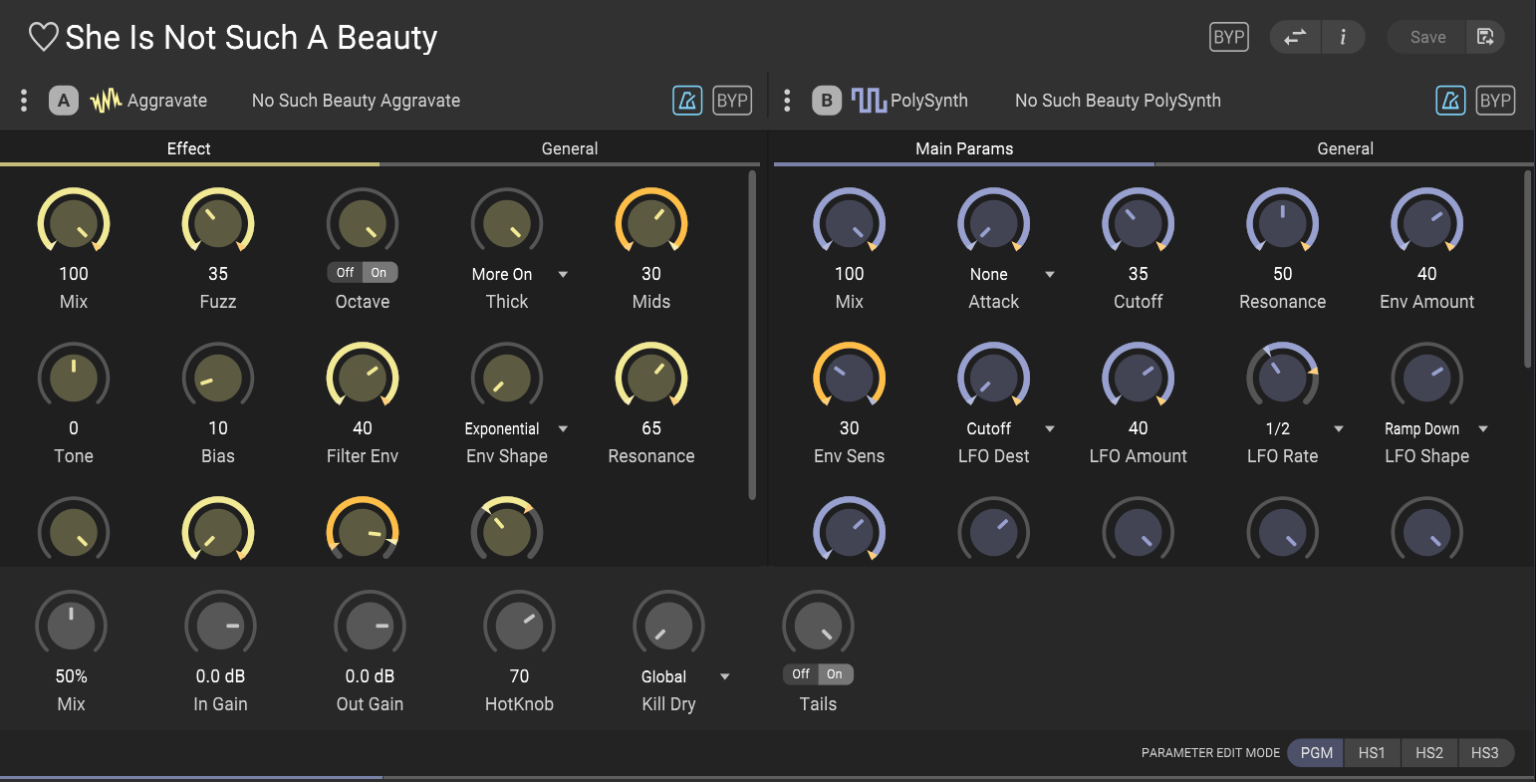Select PGM parameter edit mode
The image size is (1536, 782).
[x=1316, y=753]
